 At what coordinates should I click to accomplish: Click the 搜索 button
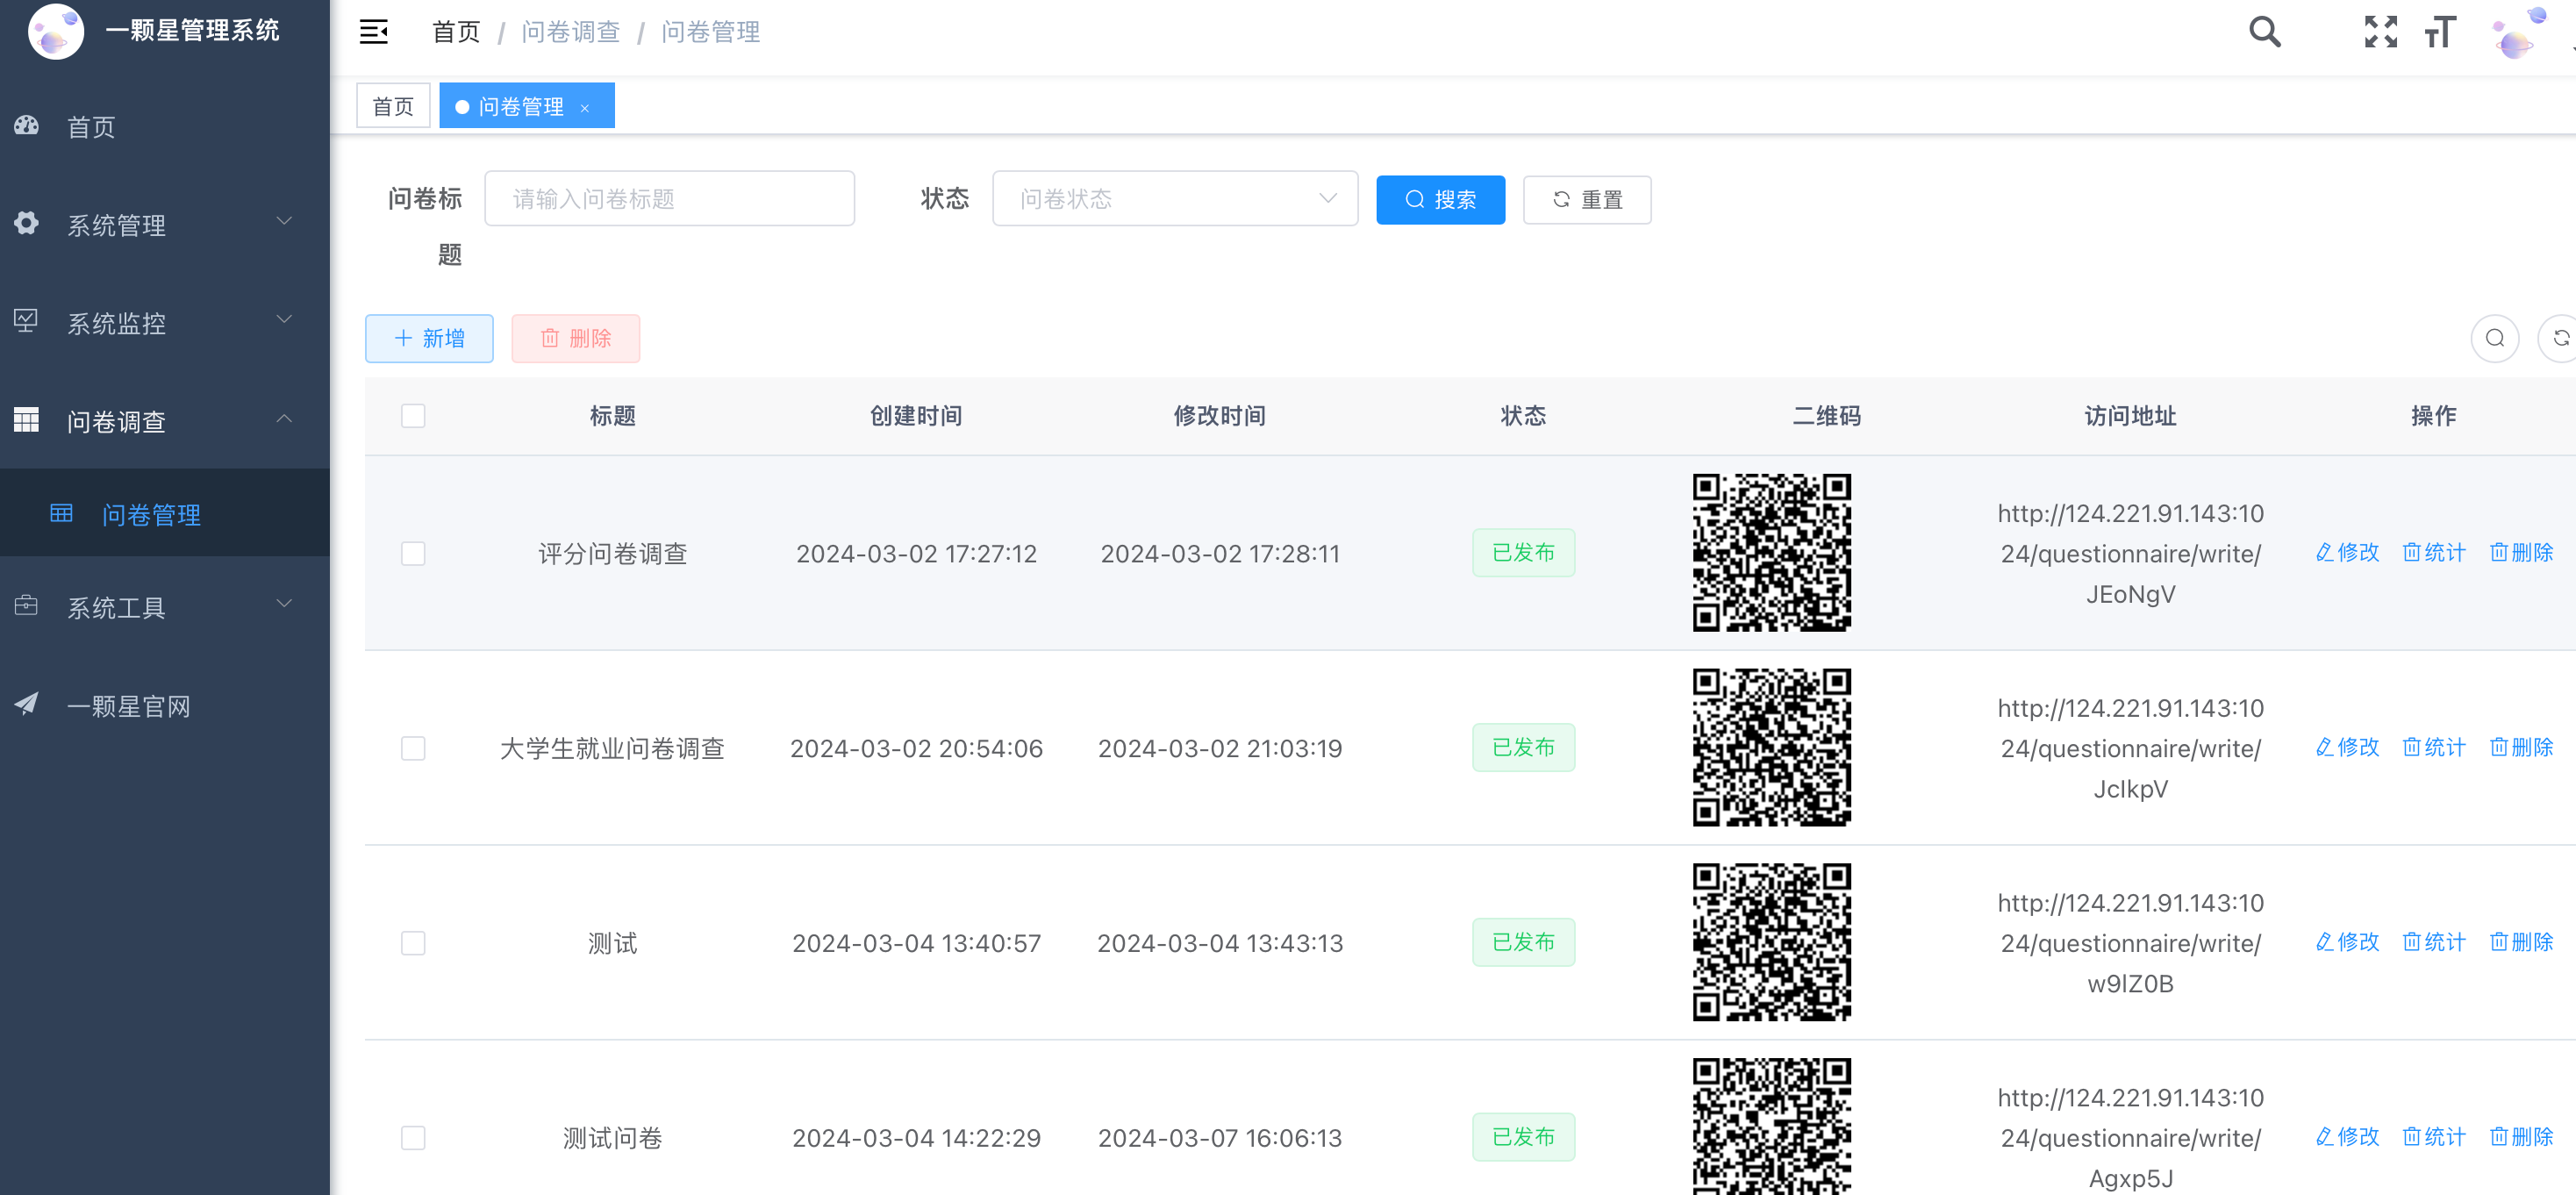click(1440, 199)
